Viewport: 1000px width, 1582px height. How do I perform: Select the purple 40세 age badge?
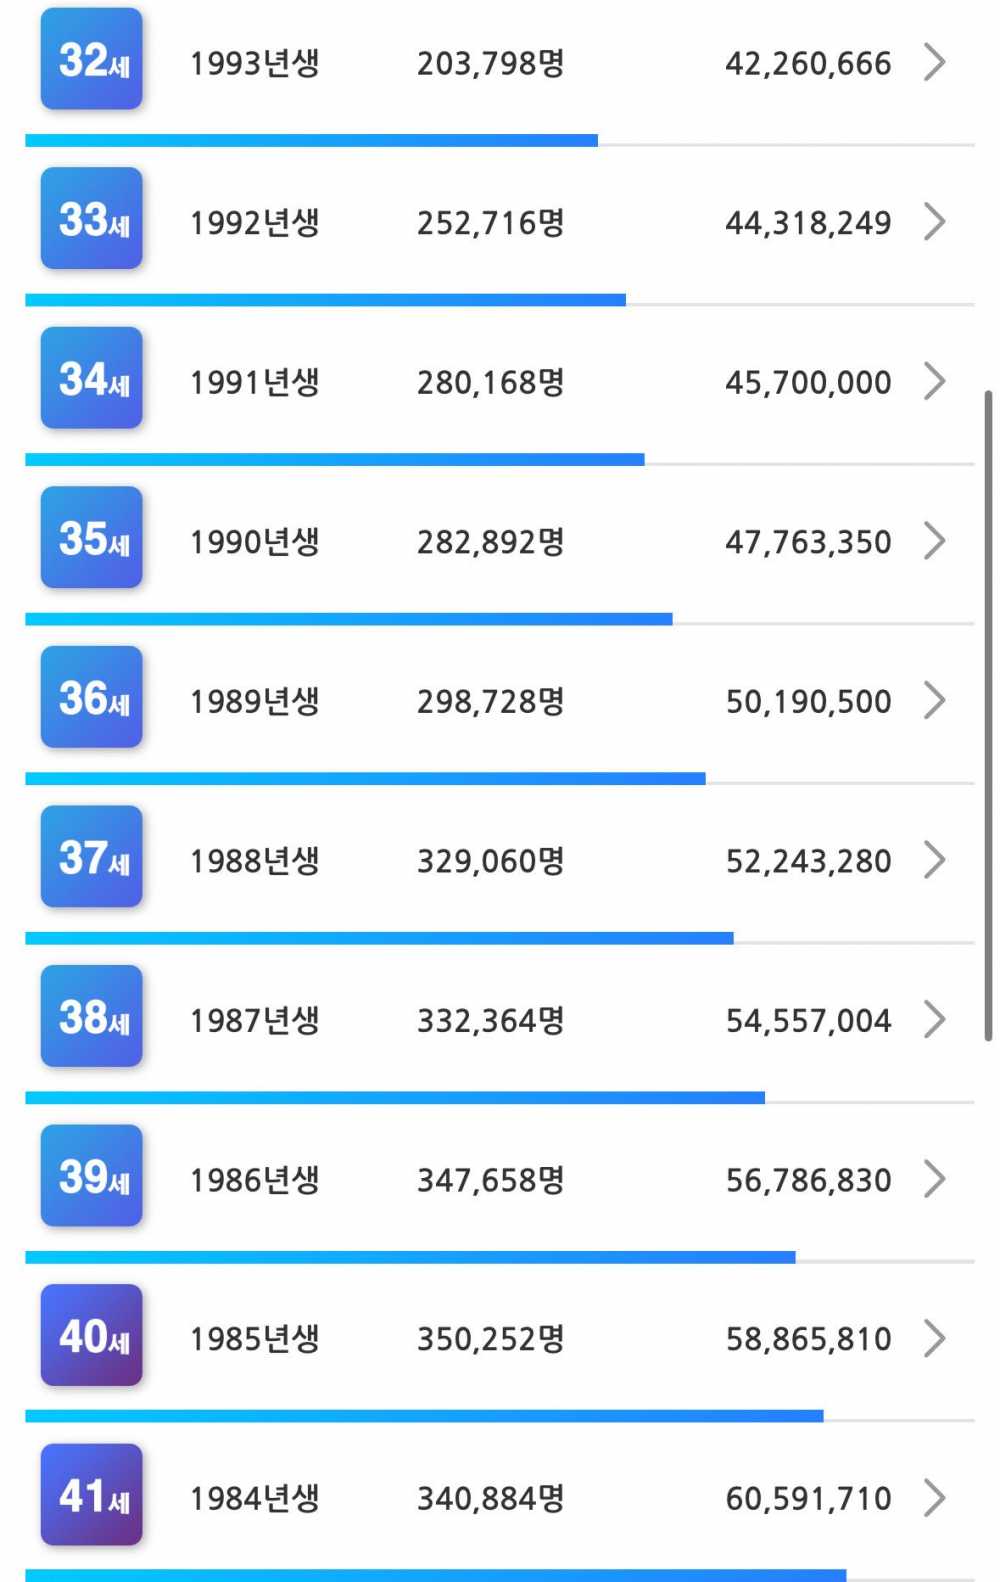[x=91, y=1335]
